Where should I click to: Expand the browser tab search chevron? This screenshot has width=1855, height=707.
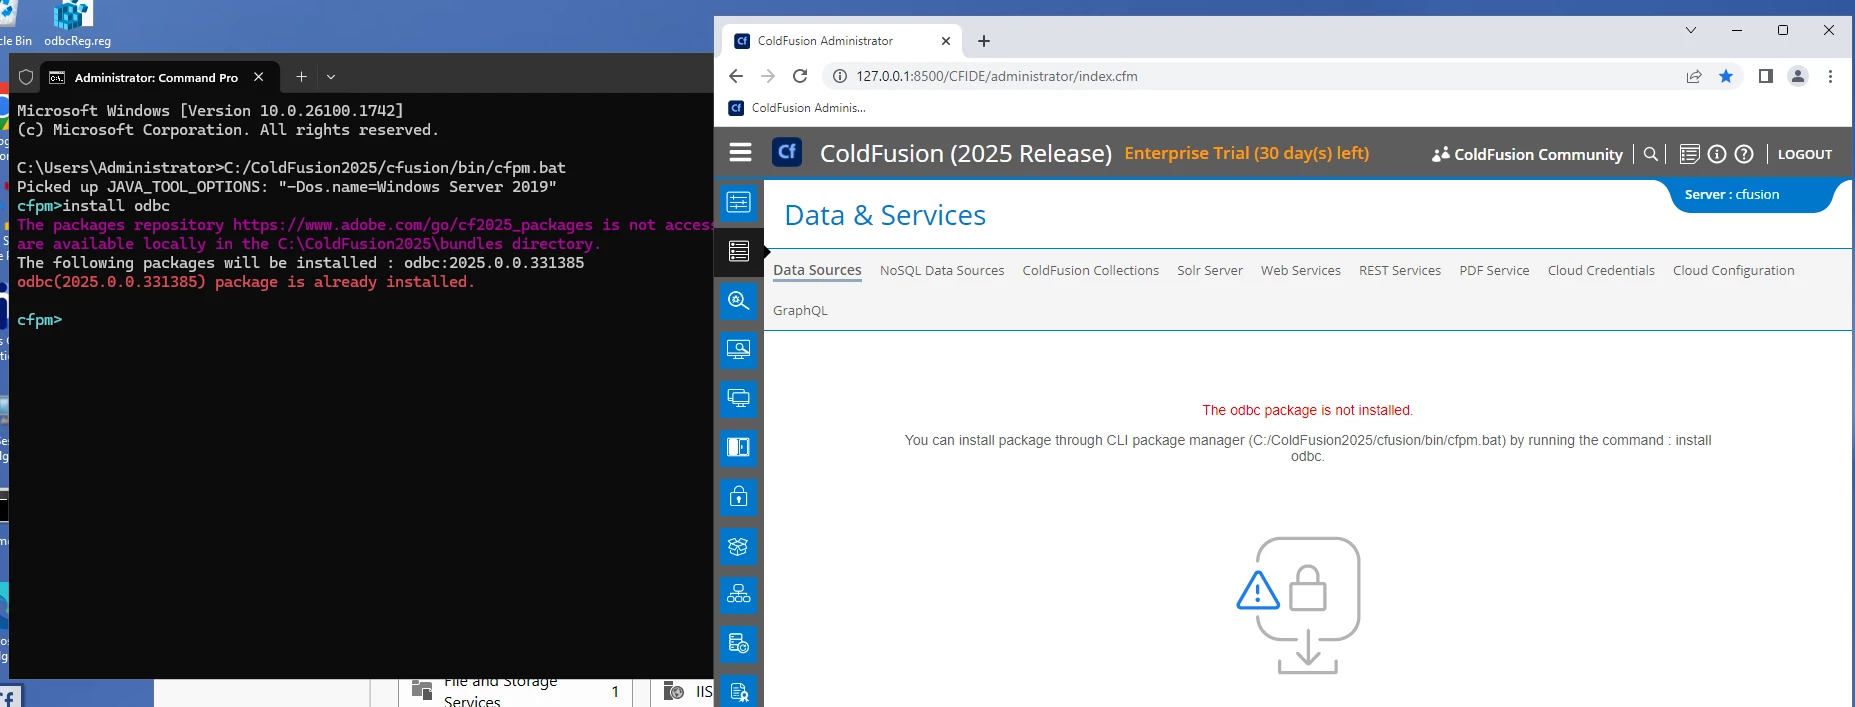1691,30
